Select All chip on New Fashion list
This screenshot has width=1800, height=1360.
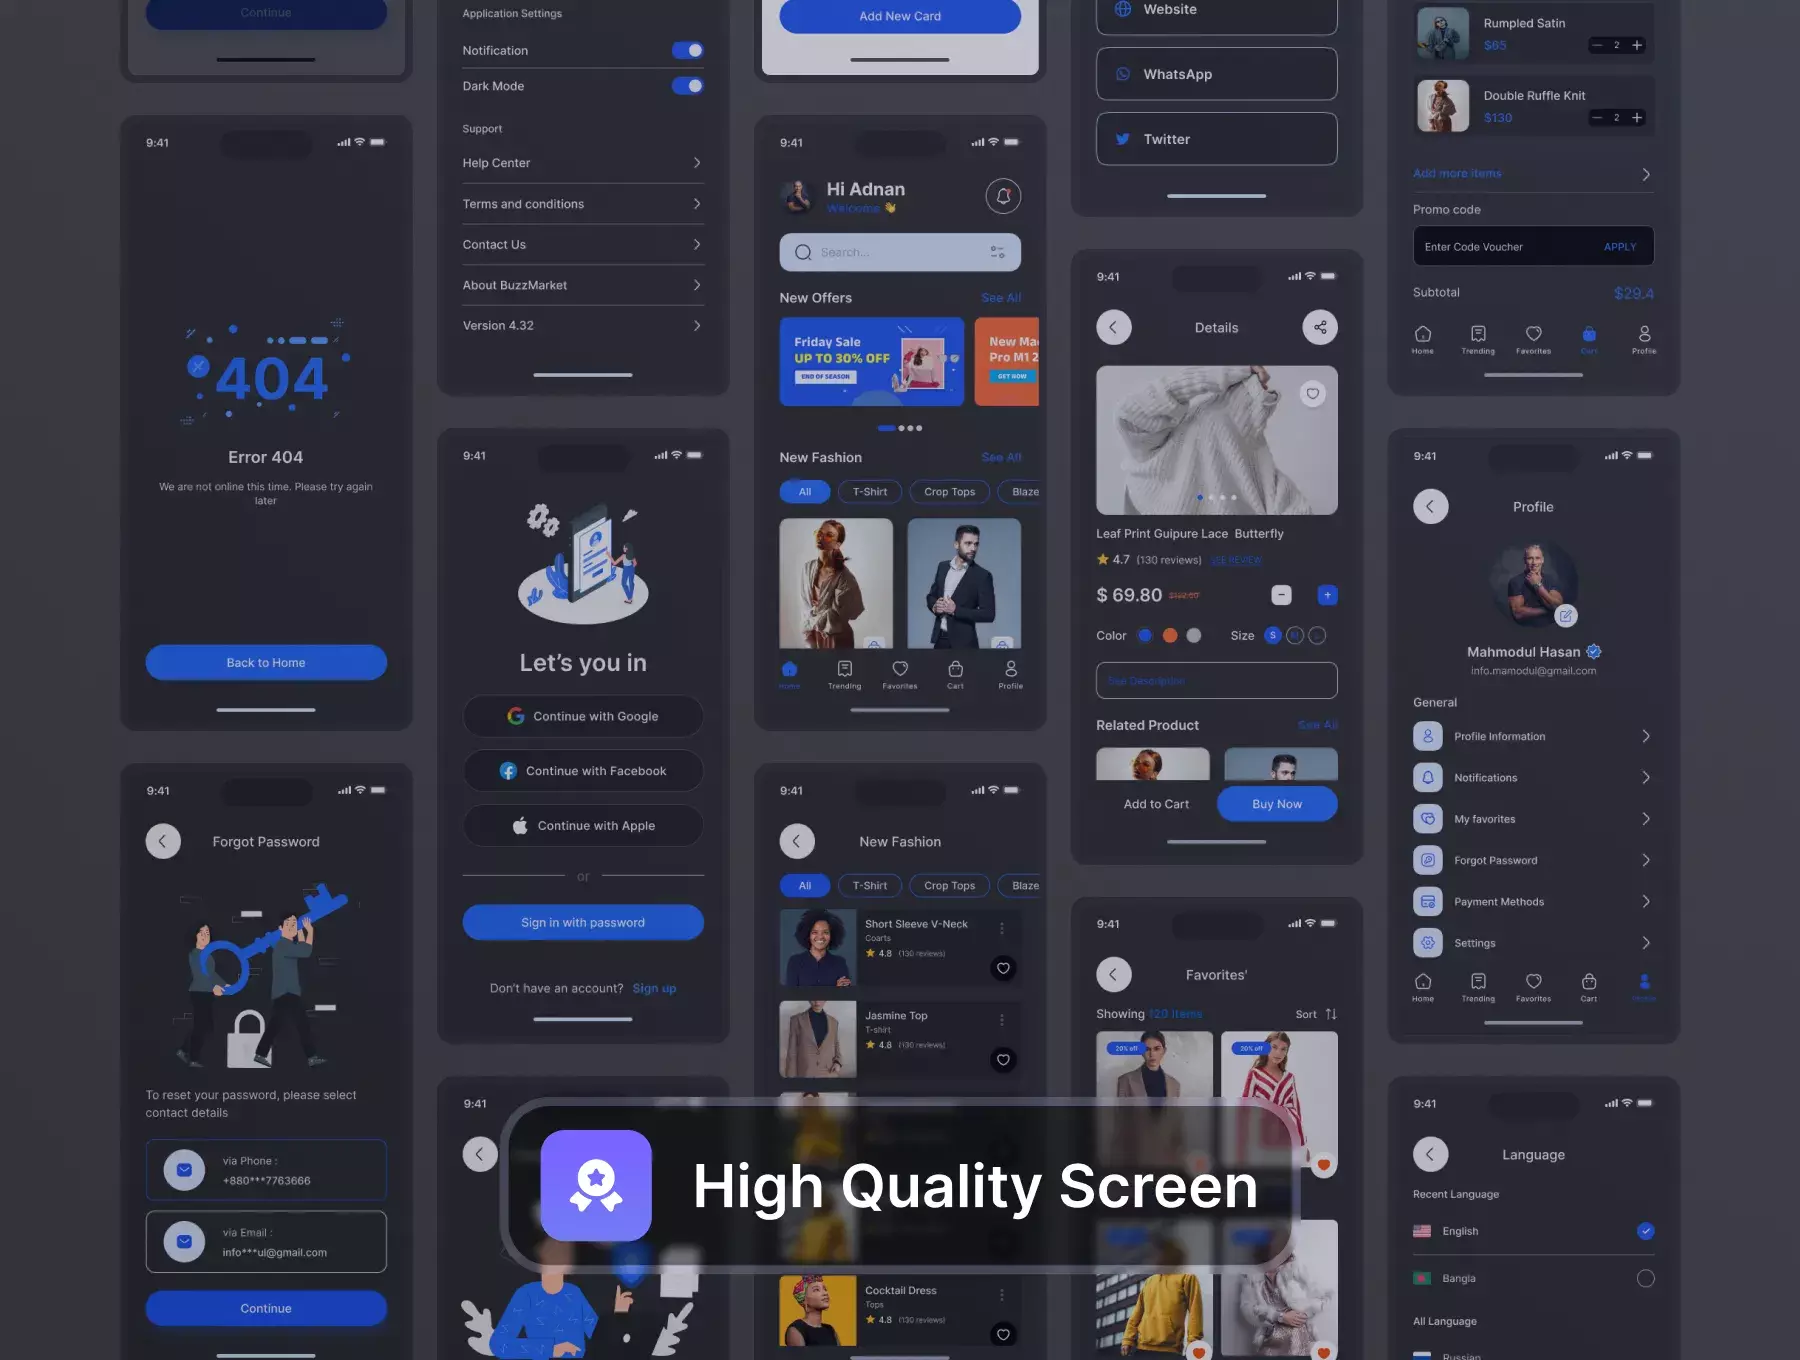(805, 886)
